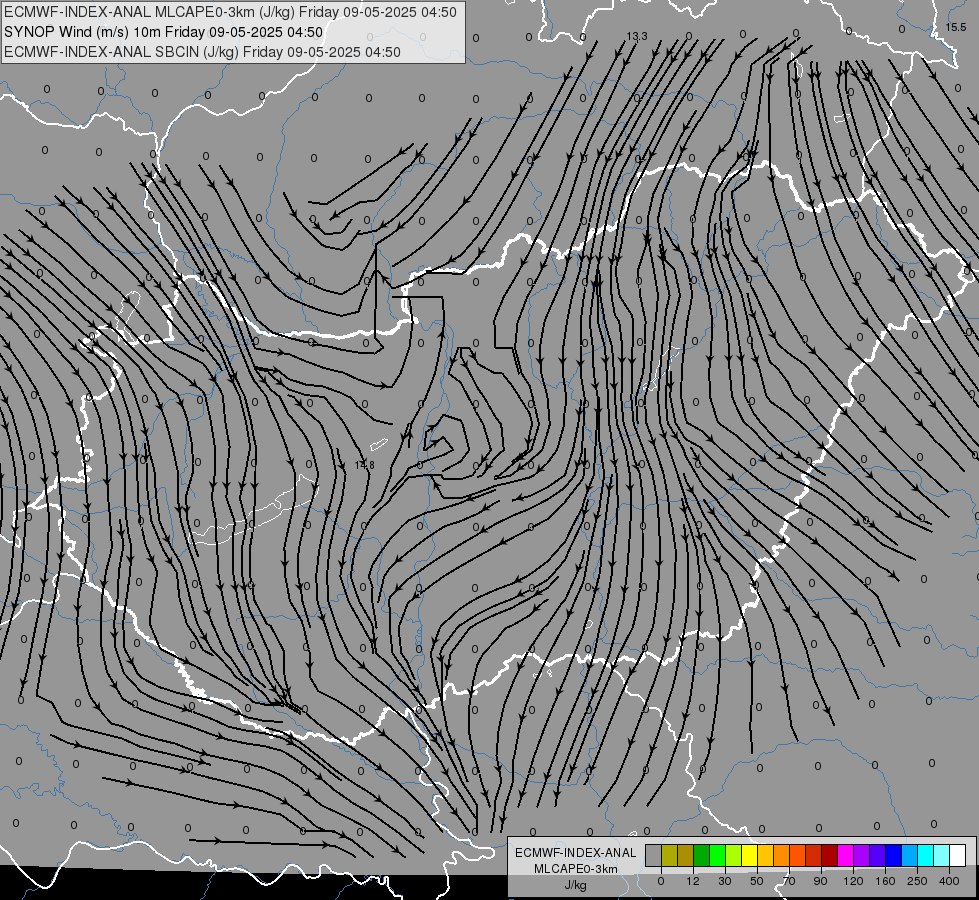Click the 250 tick label in legend

[x=917, y=881]
